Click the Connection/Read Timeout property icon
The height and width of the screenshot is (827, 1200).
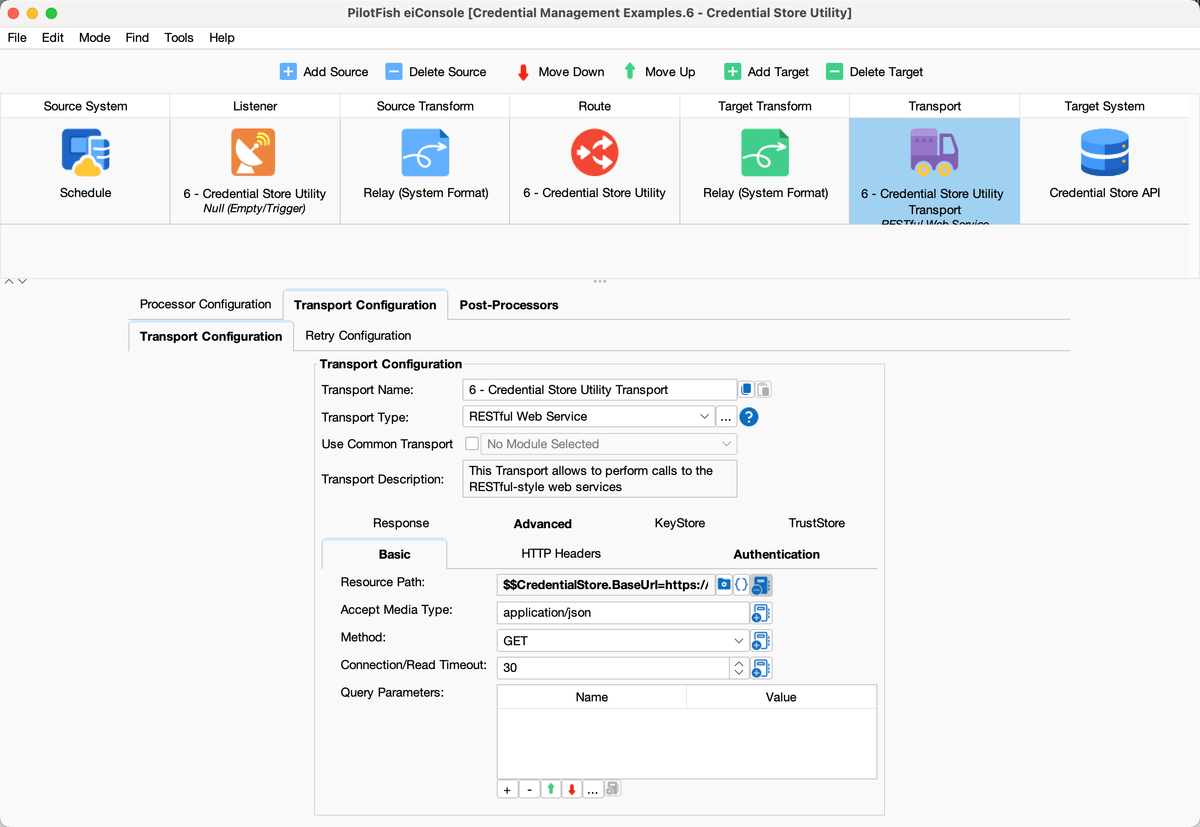coord(761,668)
